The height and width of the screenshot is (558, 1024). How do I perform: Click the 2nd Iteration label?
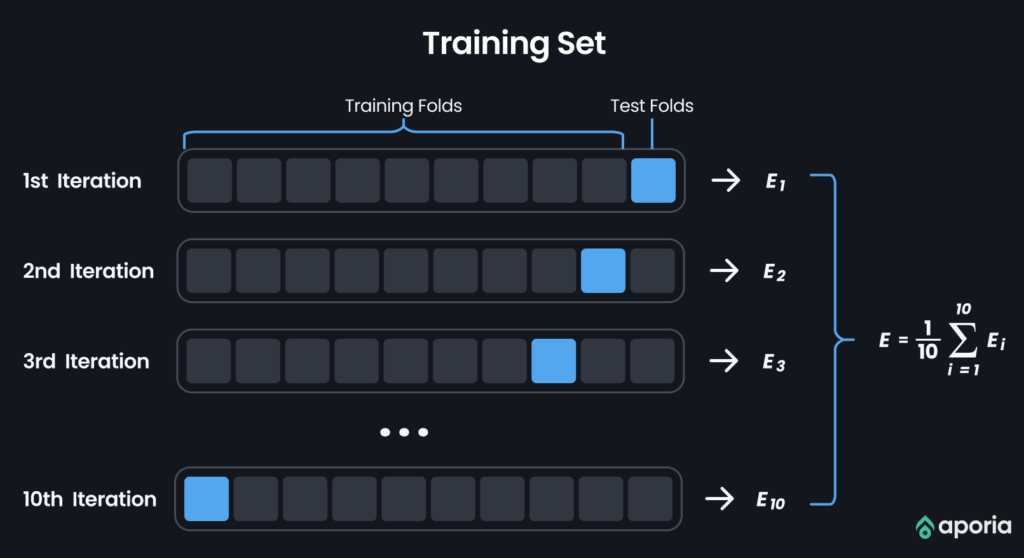(x=88, y=271)
